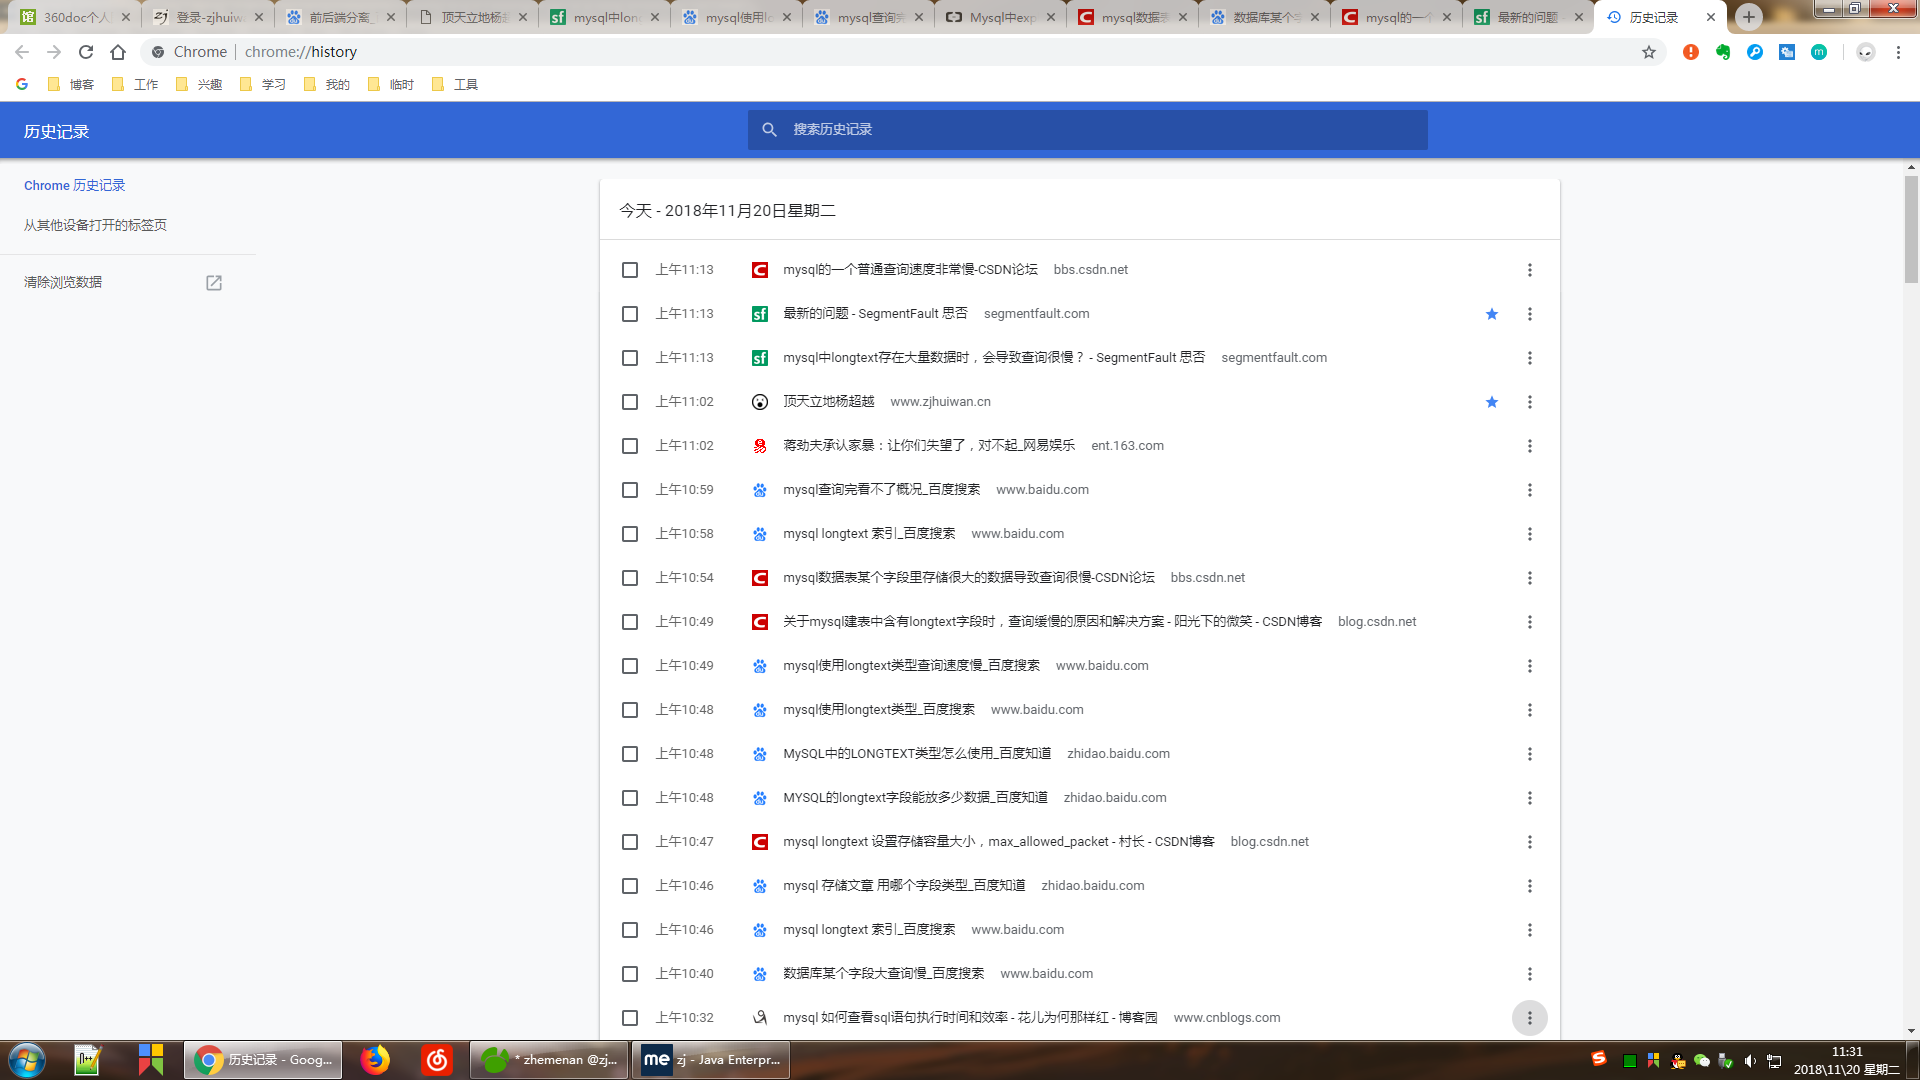
Task: Check the box for bbs.csdn.net 11:13 entry
Action: pyautogui.click(x=630, y=270)
